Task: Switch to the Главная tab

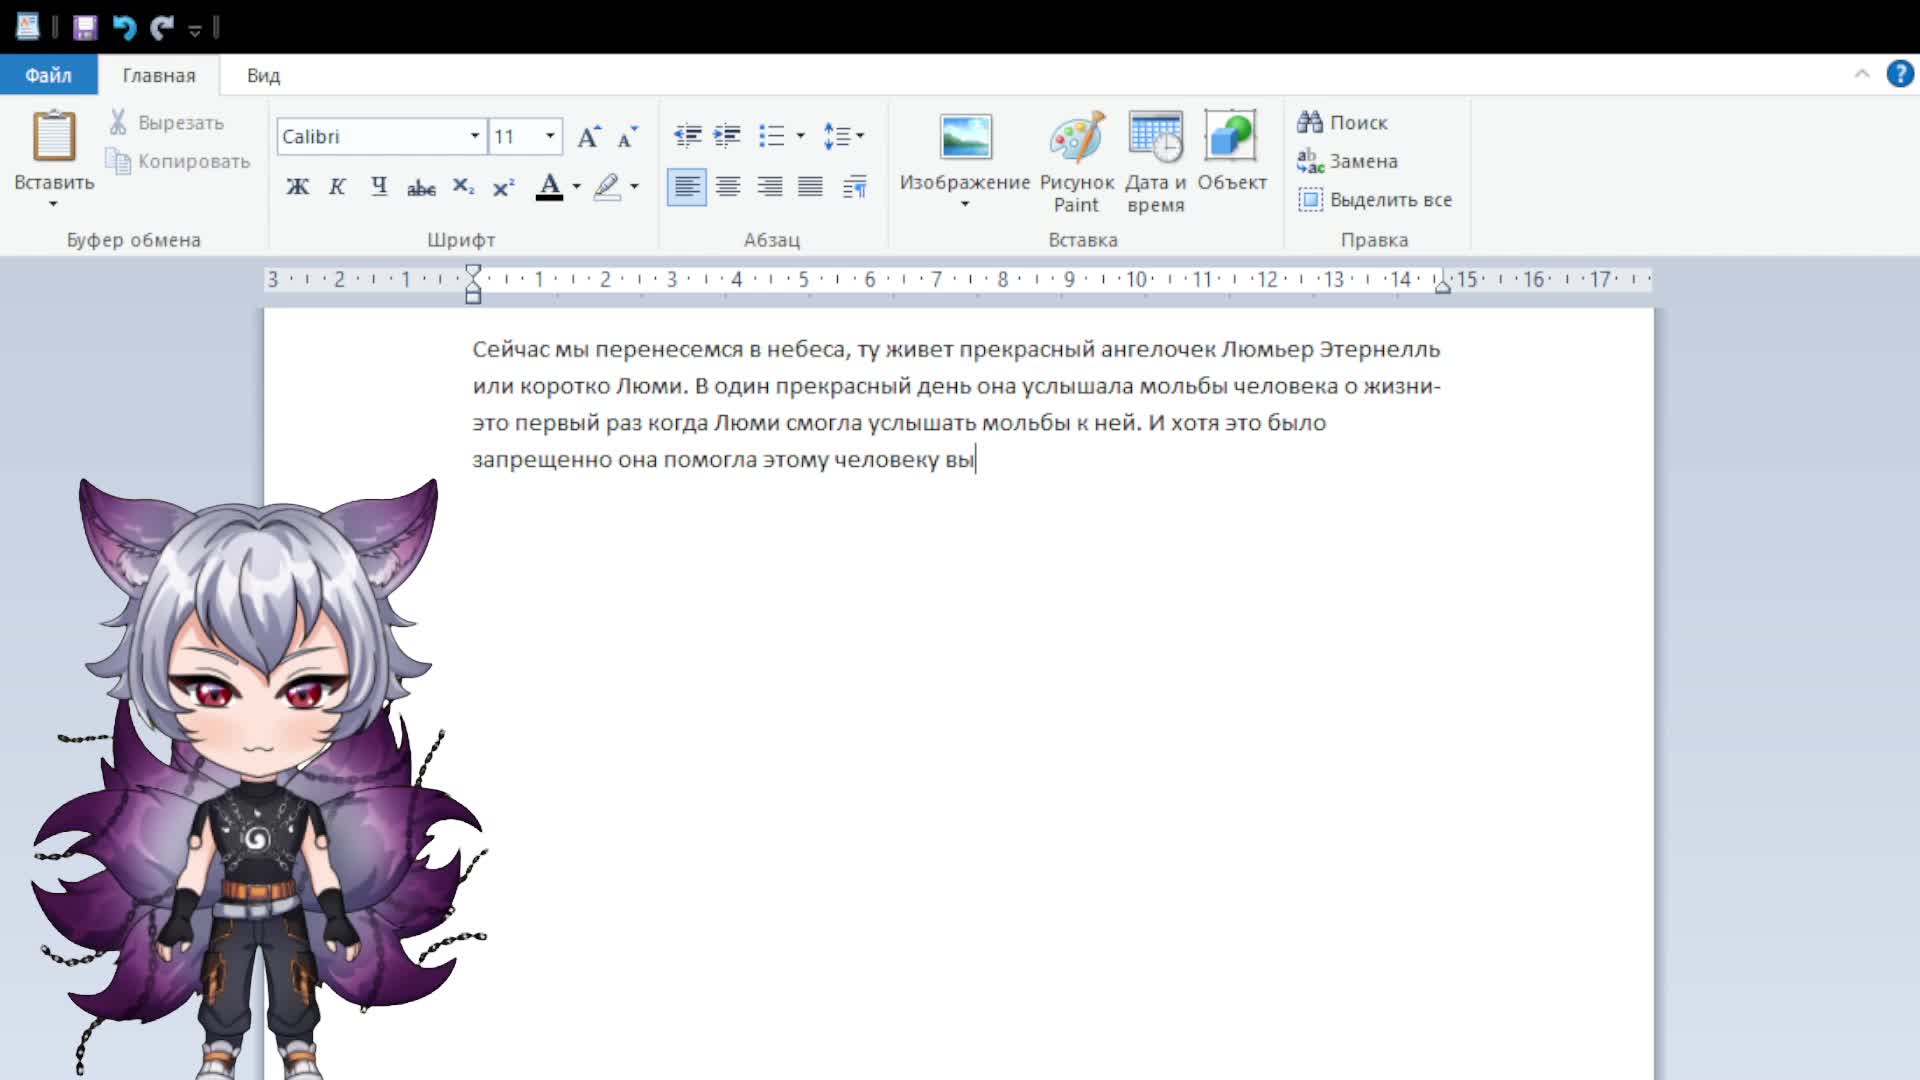Action: click(159, 75)
